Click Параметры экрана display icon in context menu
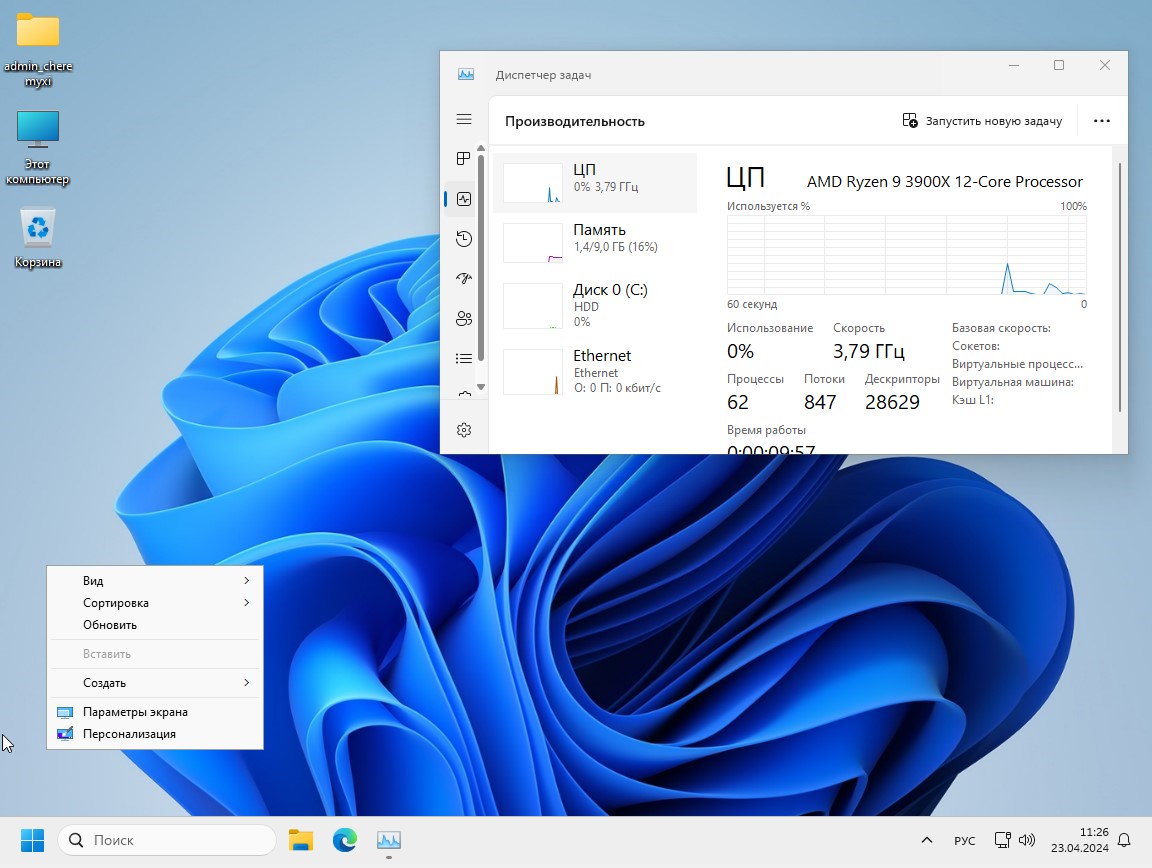Viewport: 1152px width, 868px height. click(x=65, y=712)
